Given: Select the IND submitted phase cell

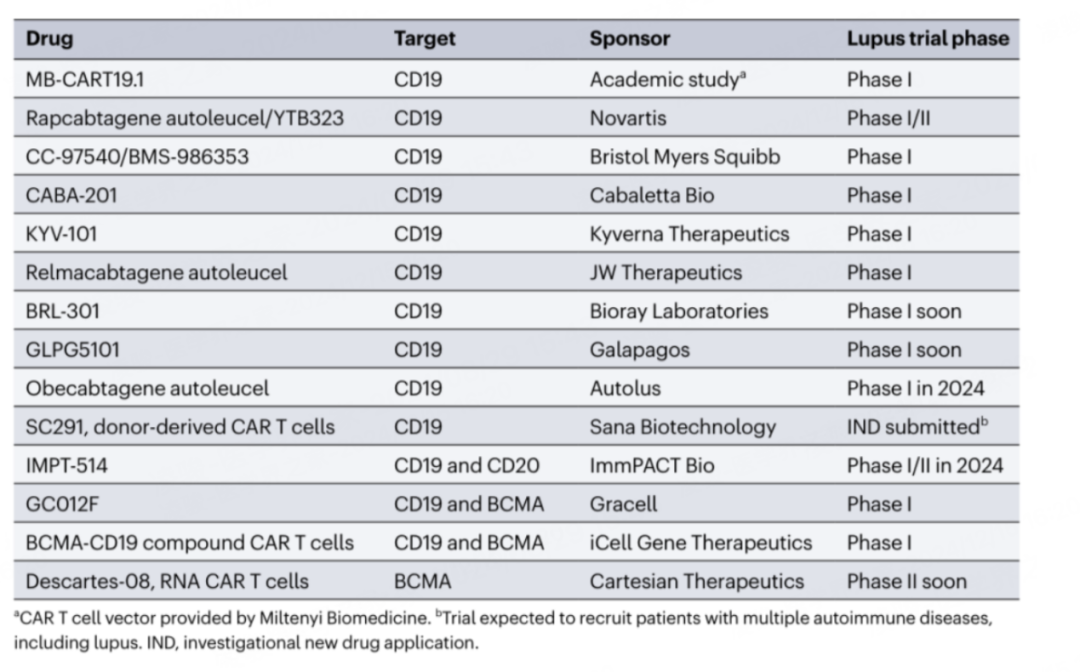Looking at the screenshot, I should click(916, 427).
